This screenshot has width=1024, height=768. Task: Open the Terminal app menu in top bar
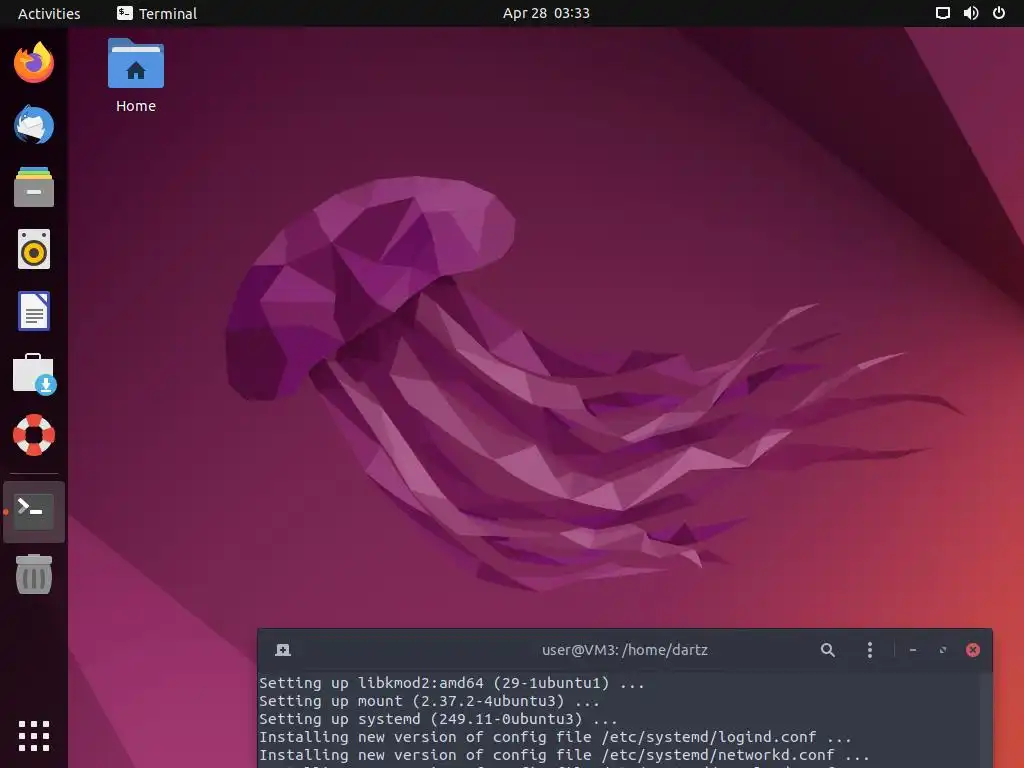point(157,13)
